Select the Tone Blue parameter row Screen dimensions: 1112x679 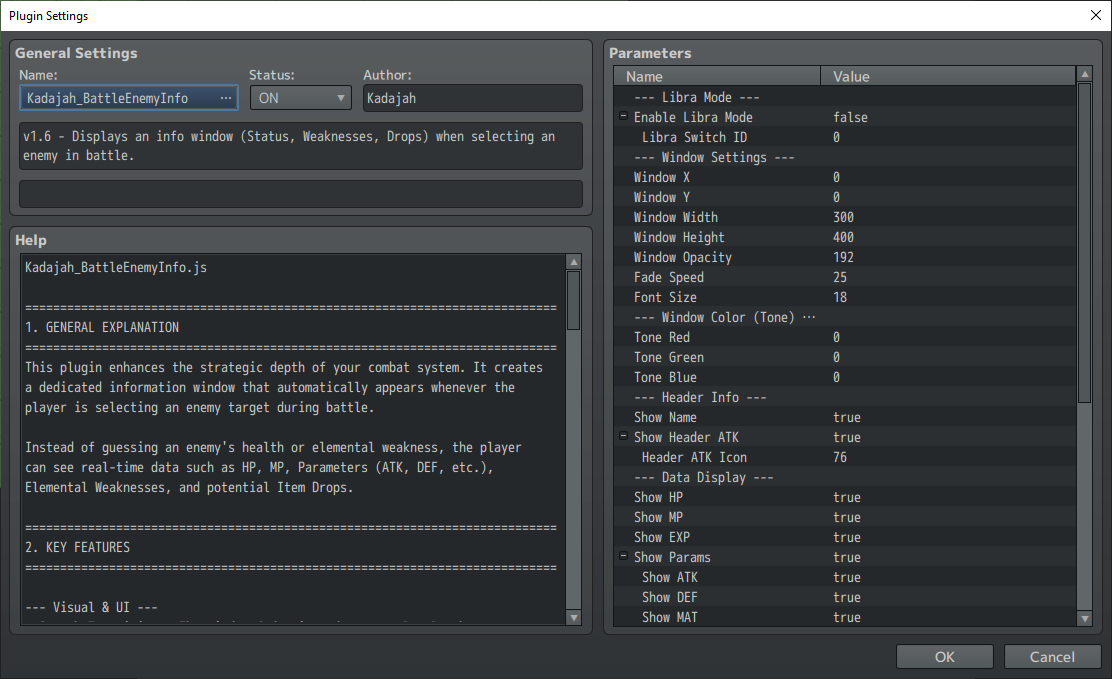point(845,377)
